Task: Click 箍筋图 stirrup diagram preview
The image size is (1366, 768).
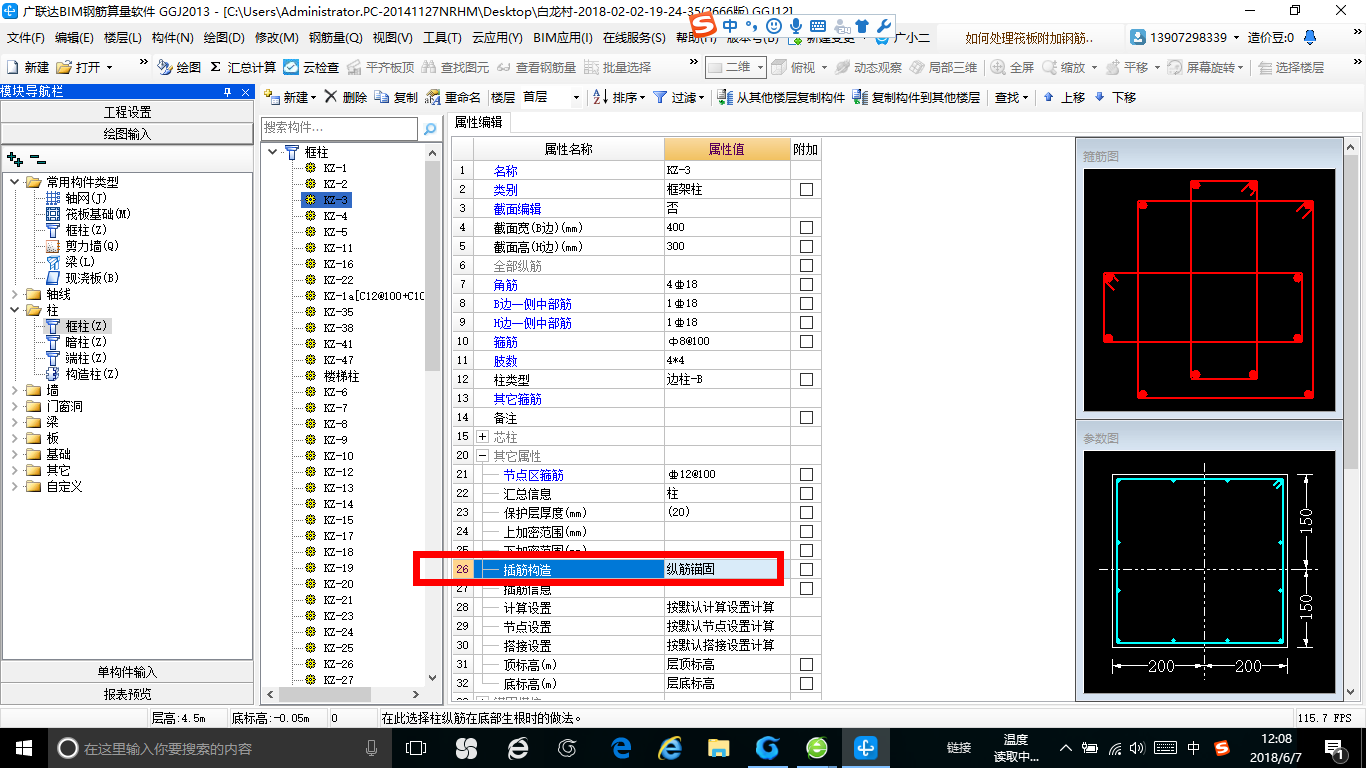Action: pyautogui.click(x=1209, y=290)
